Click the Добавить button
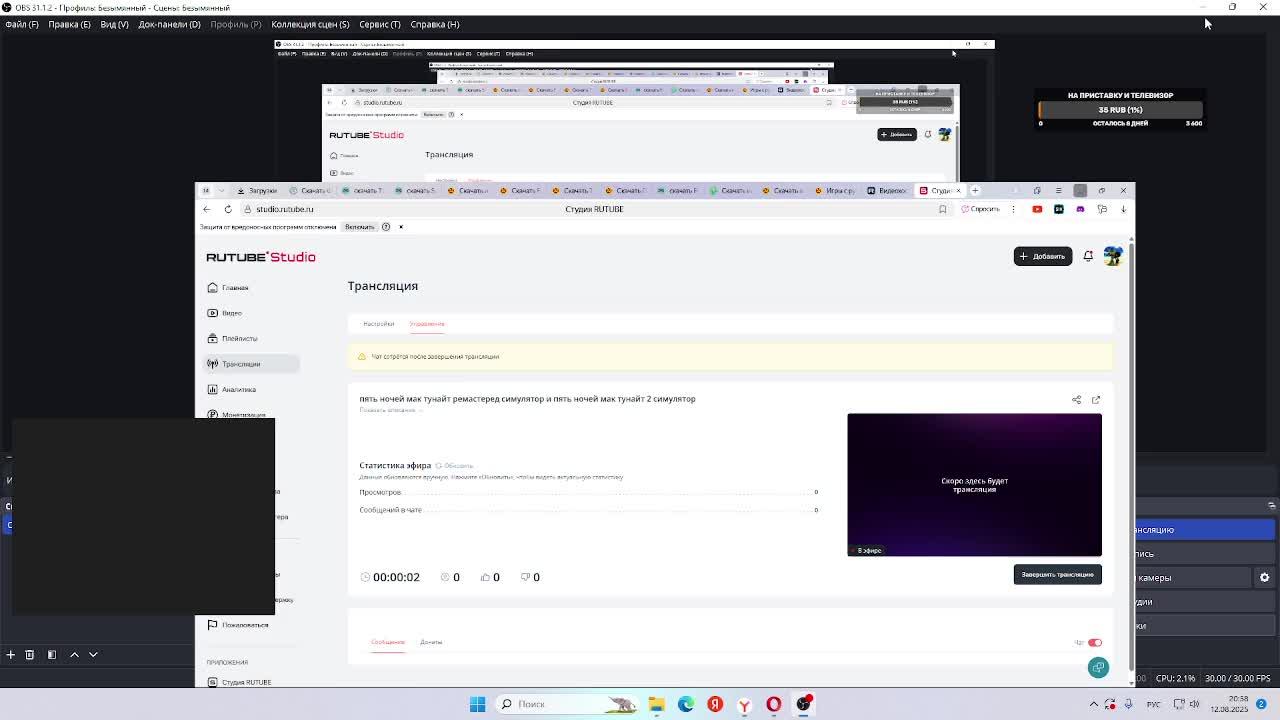 tap(1042, 256)
